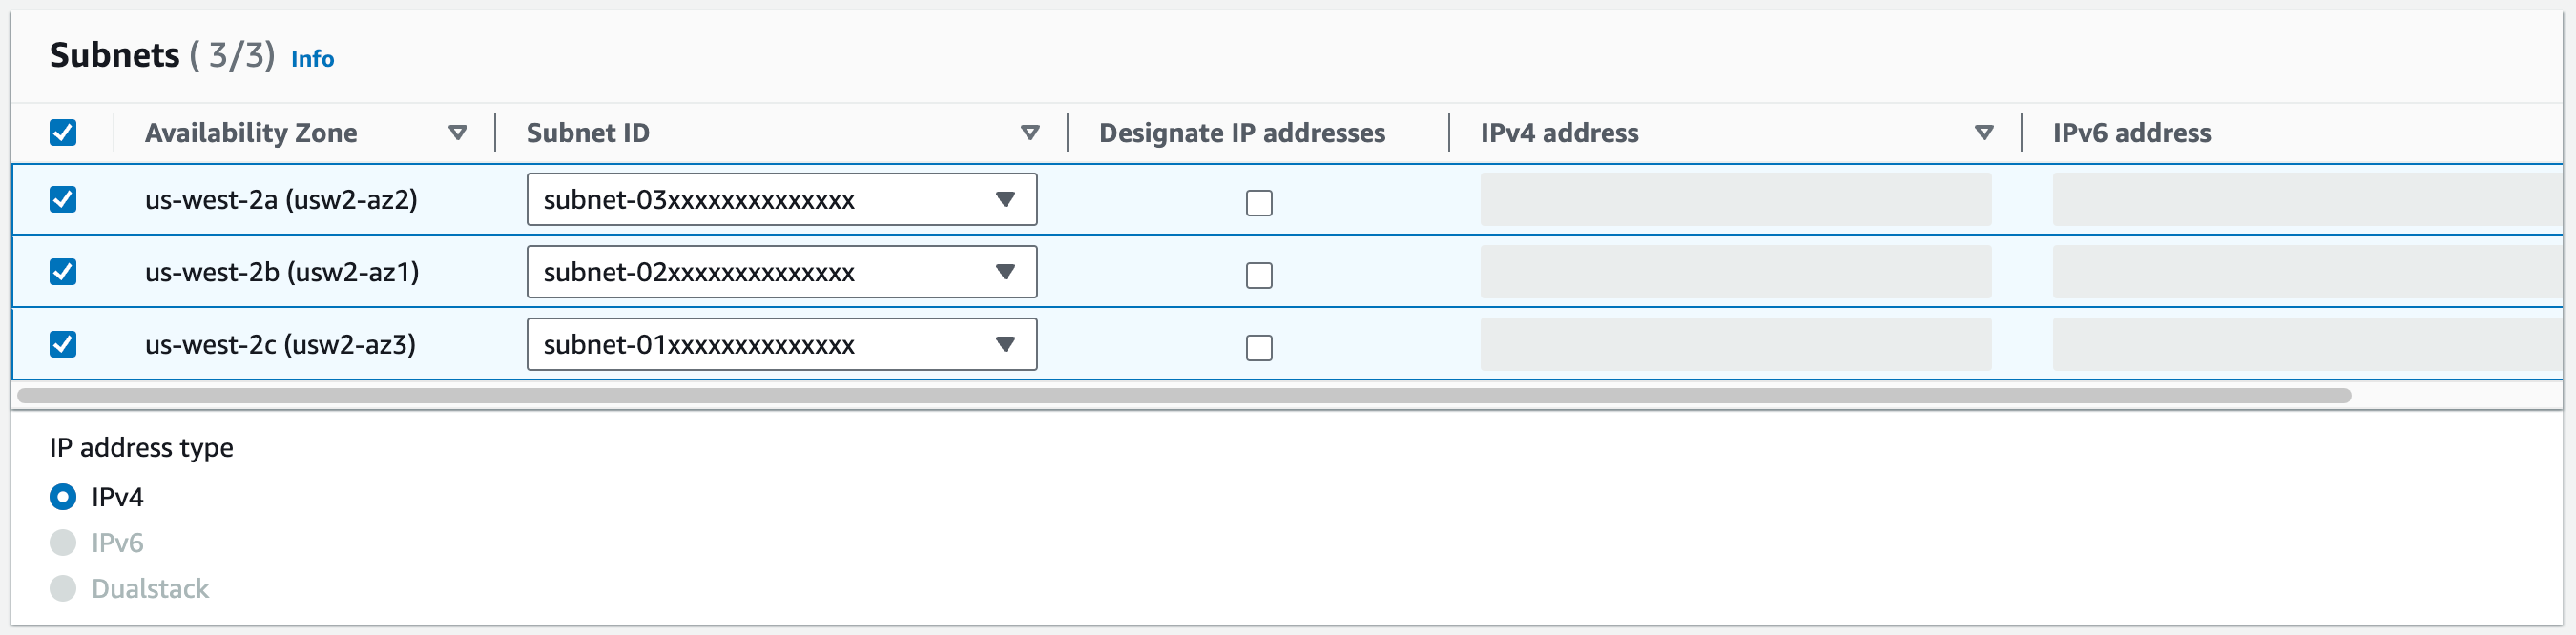Enable Designate IP addresses for us-west-2c

pos(1259,348)
